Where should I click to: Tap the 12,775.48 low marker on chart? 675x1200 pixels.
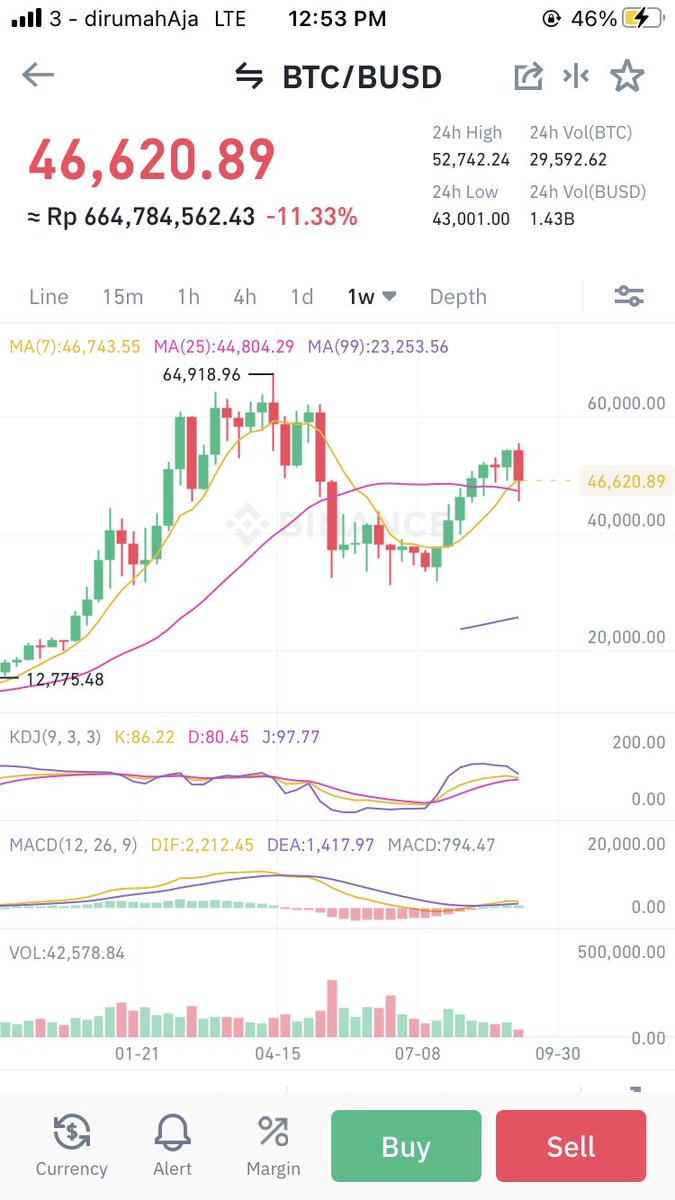65,679
